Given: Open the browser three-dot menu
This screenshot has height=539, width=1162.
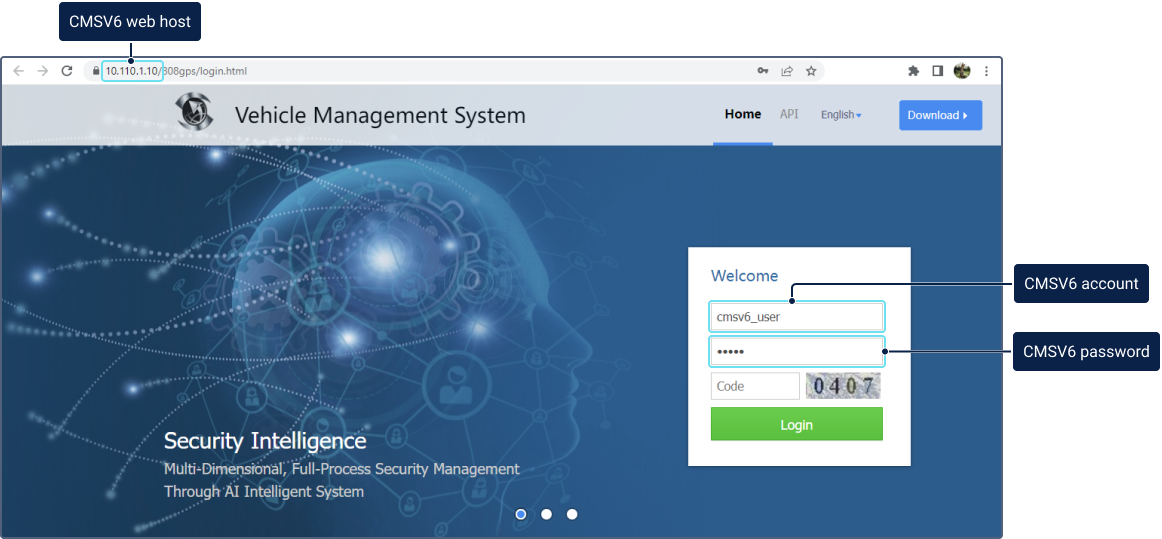Looking at the screenshot, I should tap(986, 71).
